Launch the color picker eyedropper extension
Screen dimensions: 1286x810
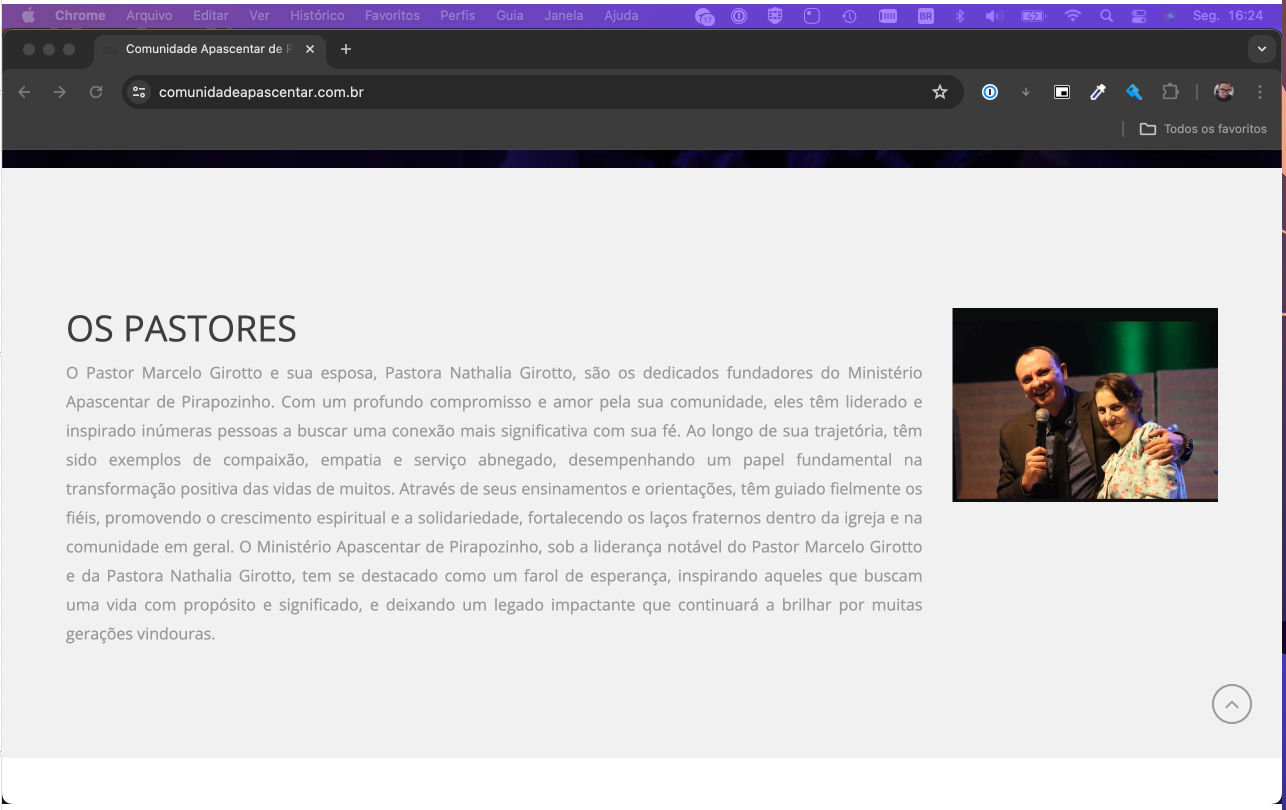click(1098, 92)
